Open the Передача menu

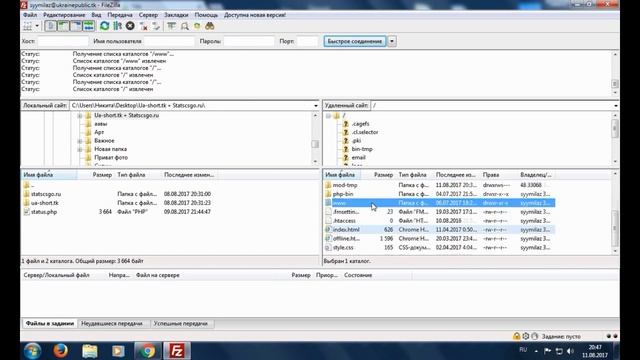click(120, 15)
